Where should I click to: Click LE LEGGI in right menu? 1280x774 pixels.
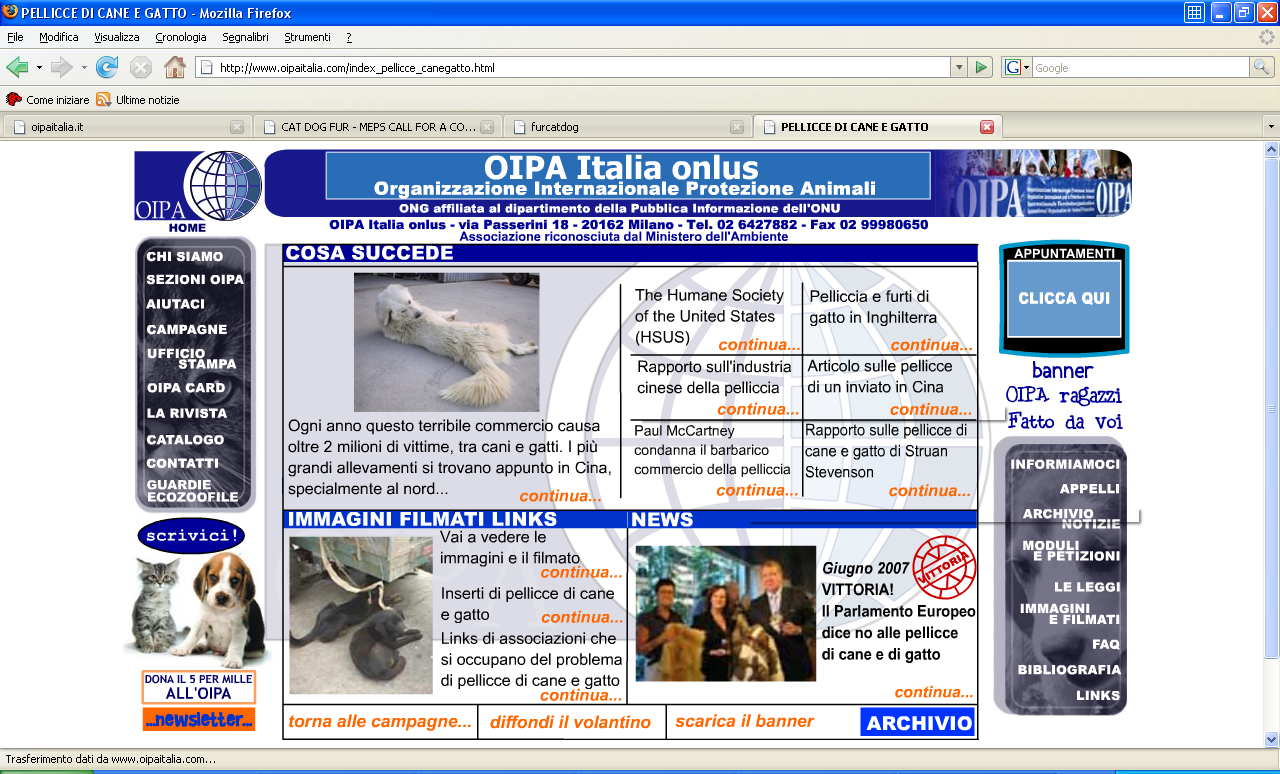coord(1087,587)
